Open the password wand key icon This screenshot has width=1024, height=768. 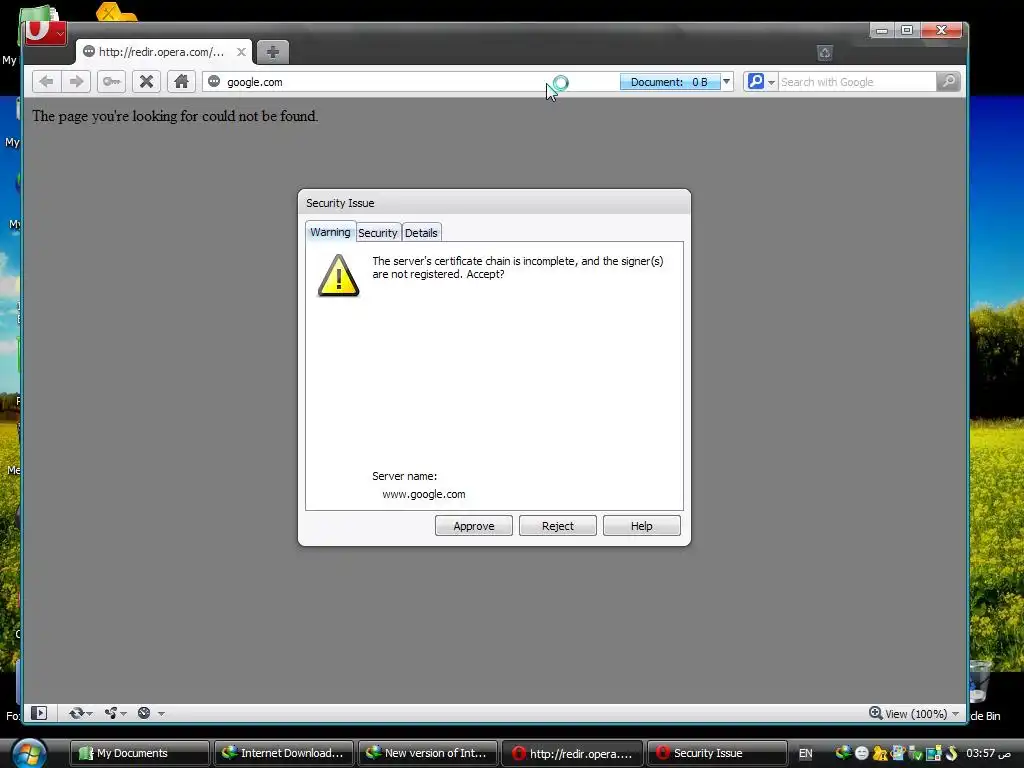(x=112, y=82)
